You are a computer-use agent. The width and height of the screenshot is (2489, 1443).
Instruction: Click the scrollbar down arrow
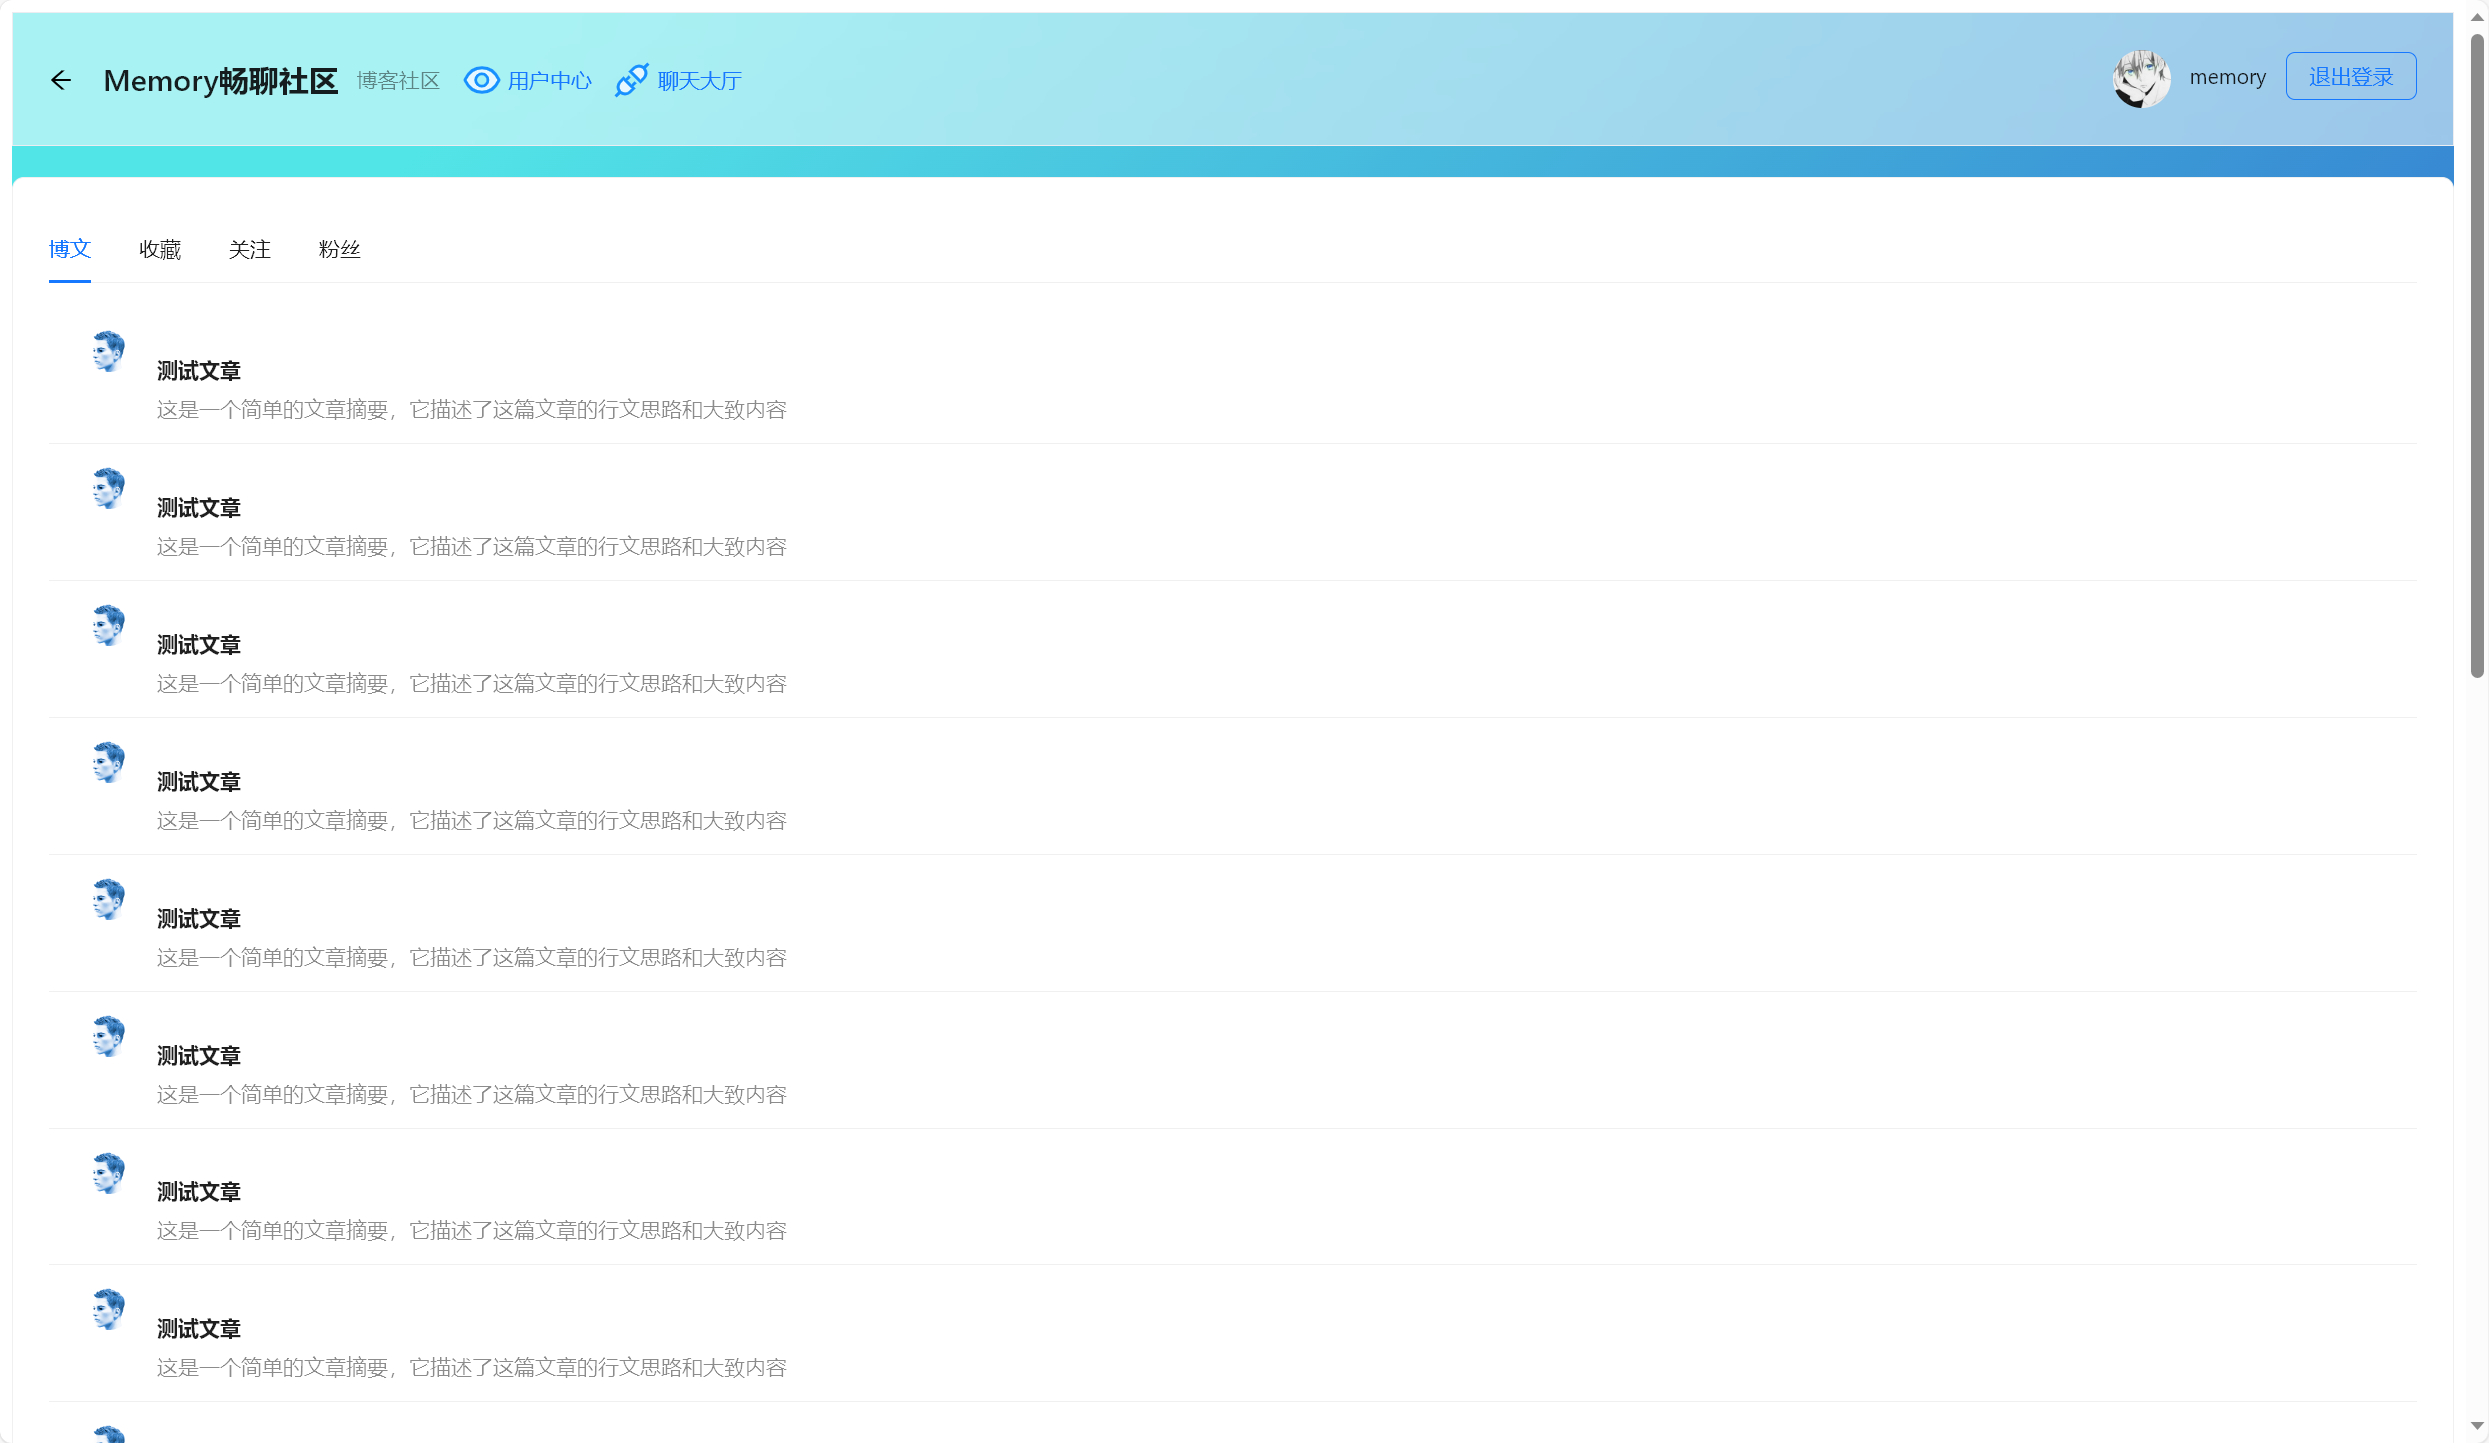click(x=2476, y=1426)
